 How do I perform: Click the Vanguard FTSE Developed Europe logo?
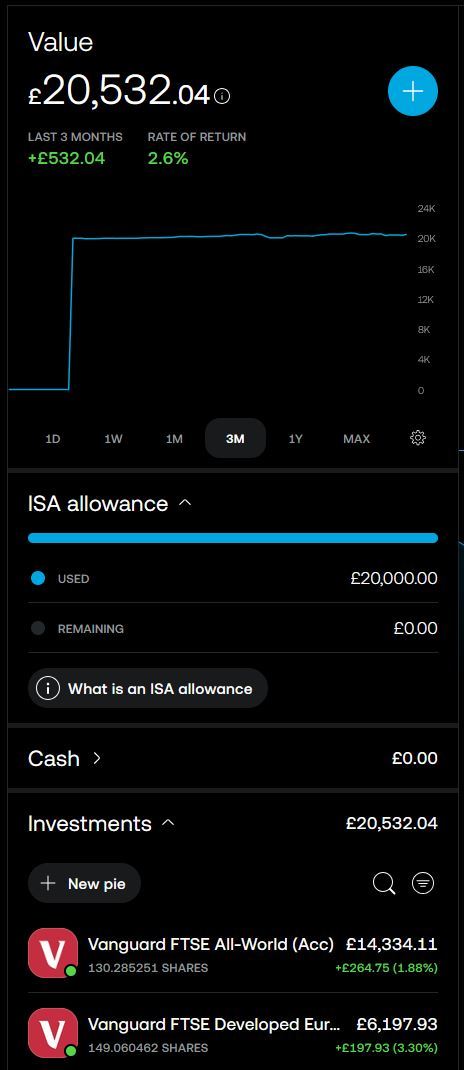click(53, 1032)
